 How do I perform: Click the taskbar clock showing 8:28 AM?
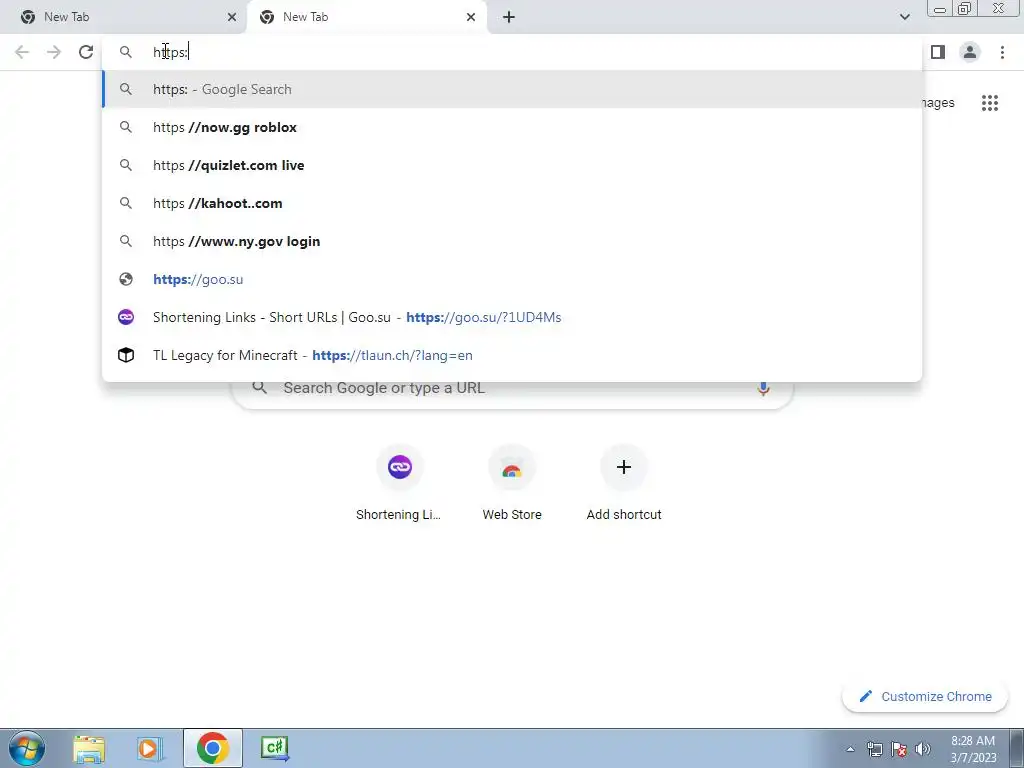point(973,749)
